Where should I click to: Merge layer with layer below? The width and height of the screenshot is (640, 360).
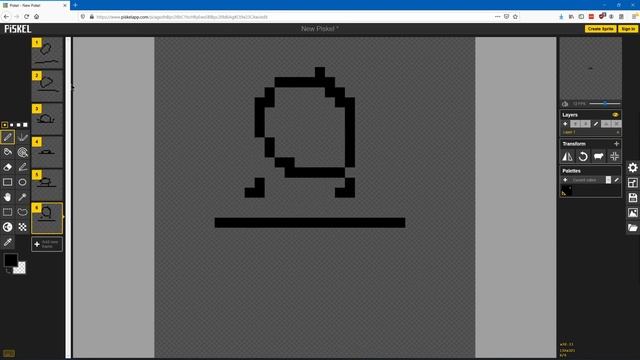[606, 124]
